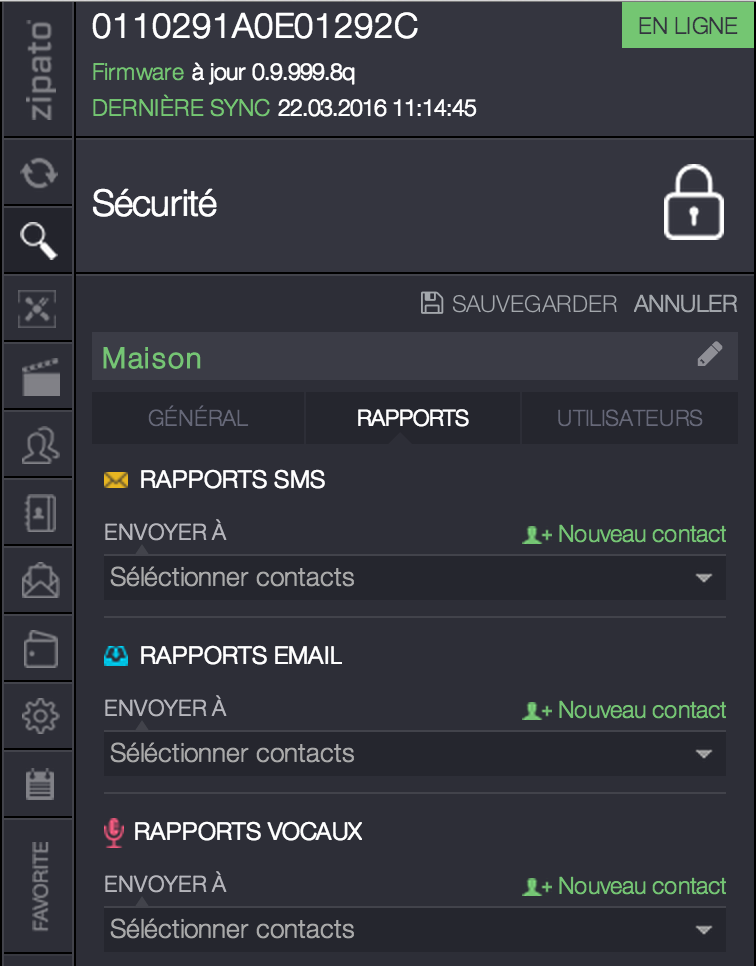The height and width of the screenshot is (966, 756).
Task: Open the settings gear icon in sidebar
Action: click(37, 716)
